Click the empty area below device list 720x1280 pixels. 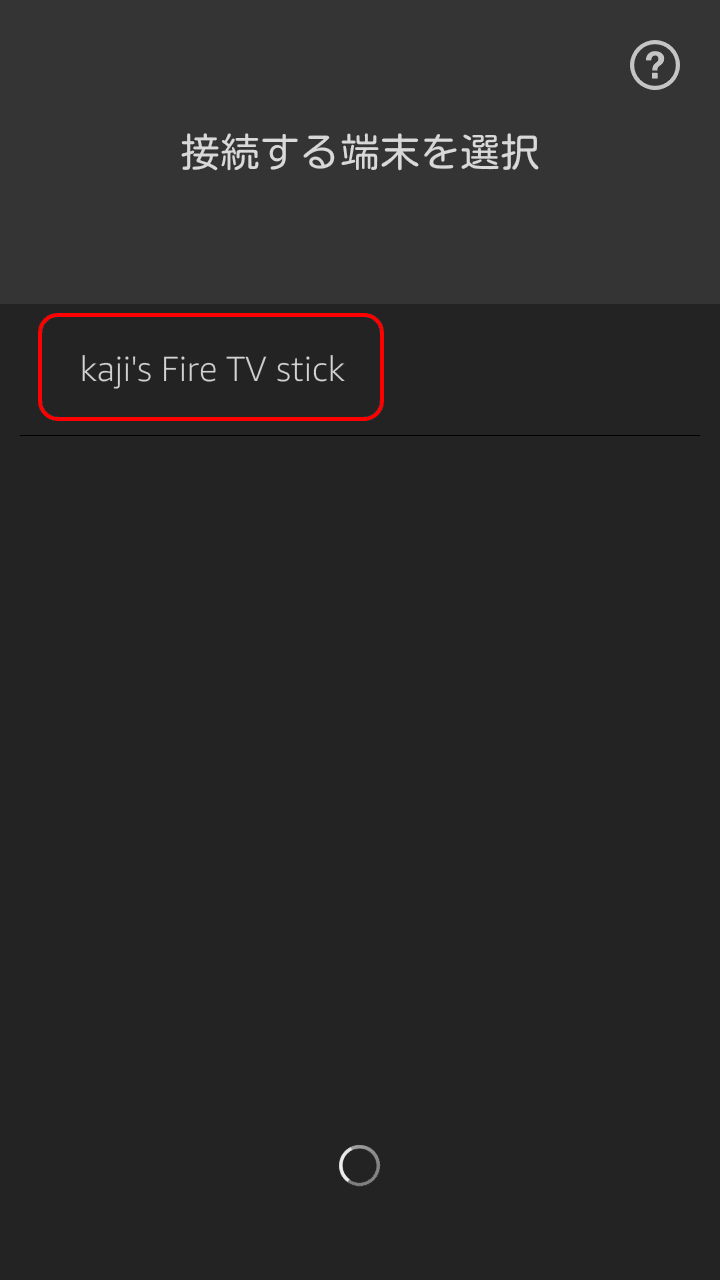tap(360, 780)
